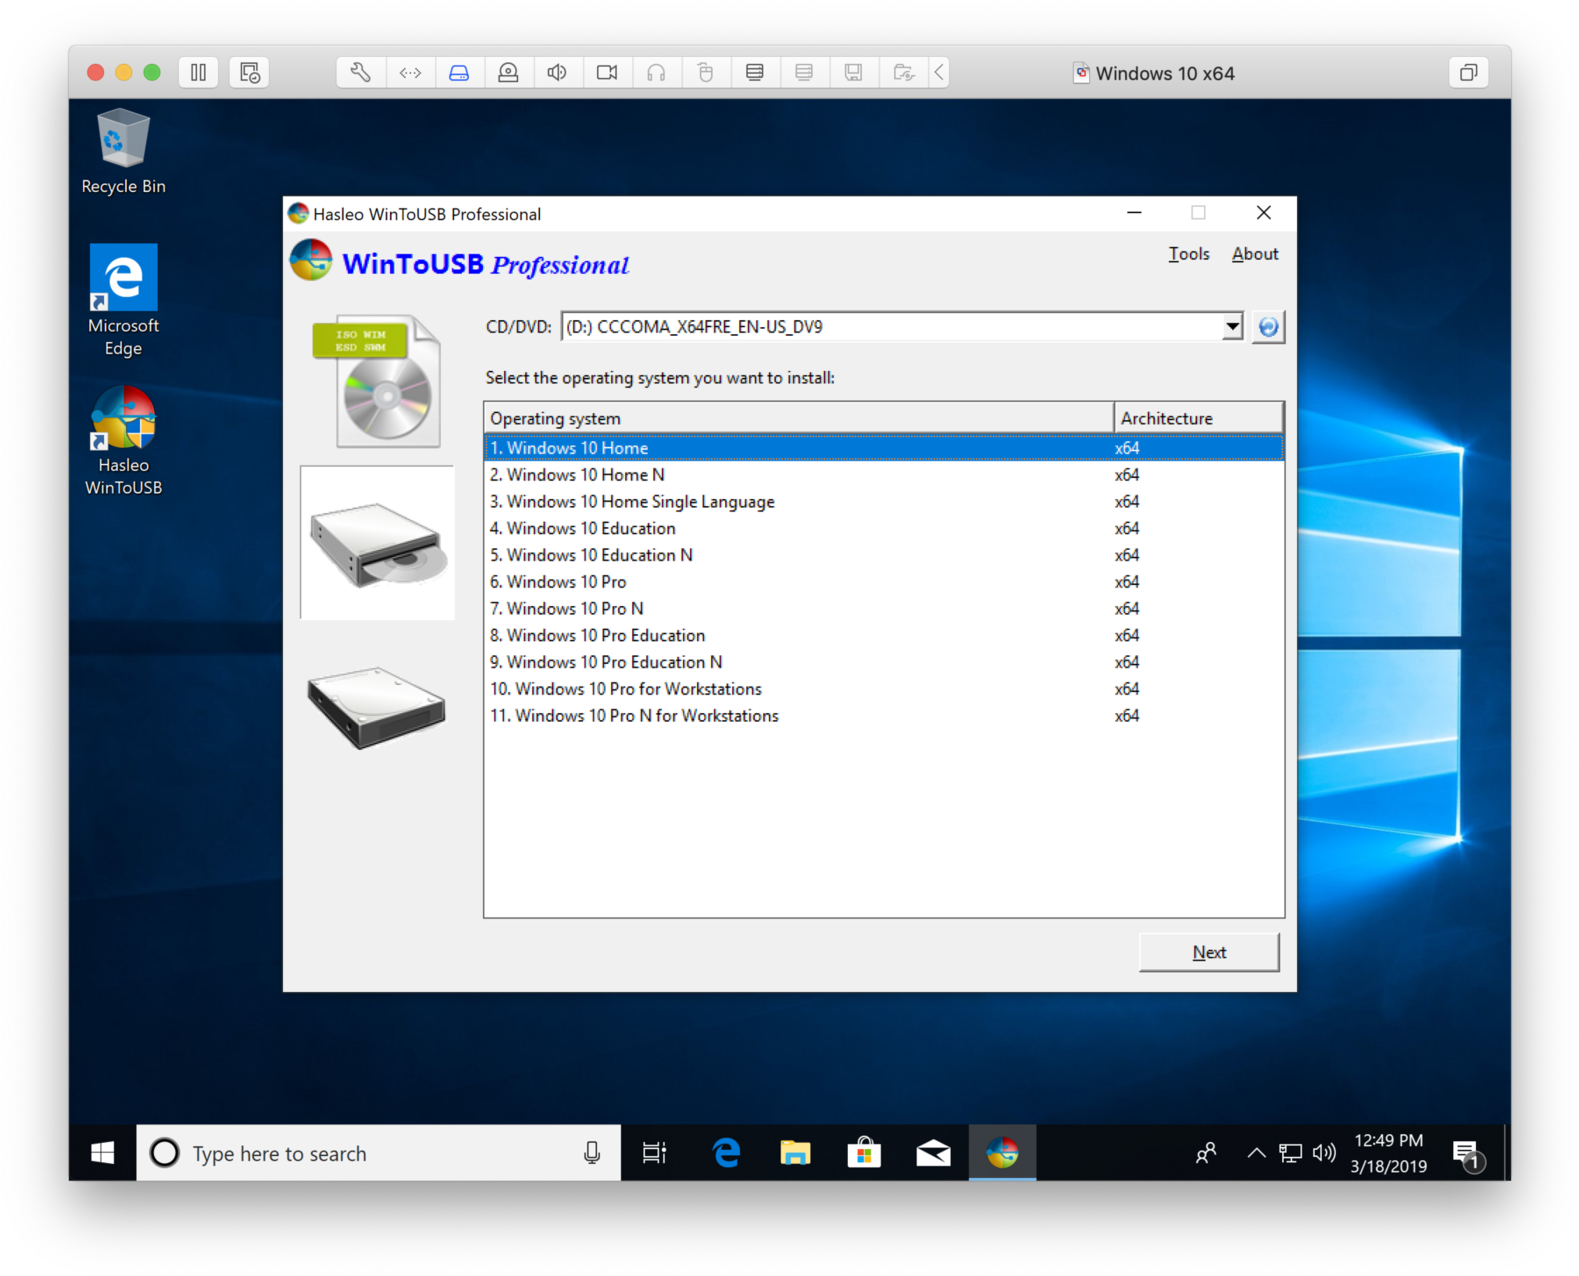Show hidden system tray icons chevron
This screenshot has height=1276, width=1579.
click(x=1256, y=1153)
